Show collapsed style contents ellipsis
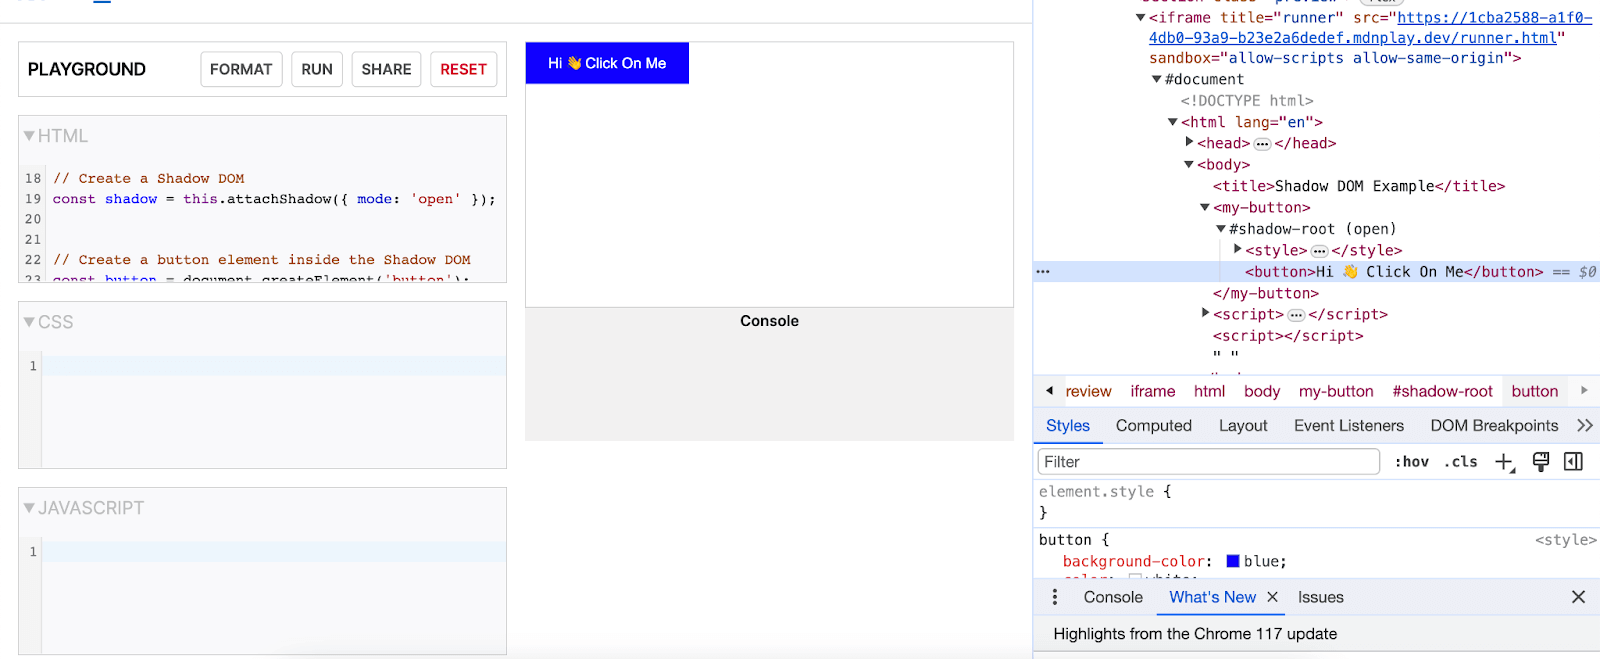The image size is (1600, 659). click(1319, 251)
